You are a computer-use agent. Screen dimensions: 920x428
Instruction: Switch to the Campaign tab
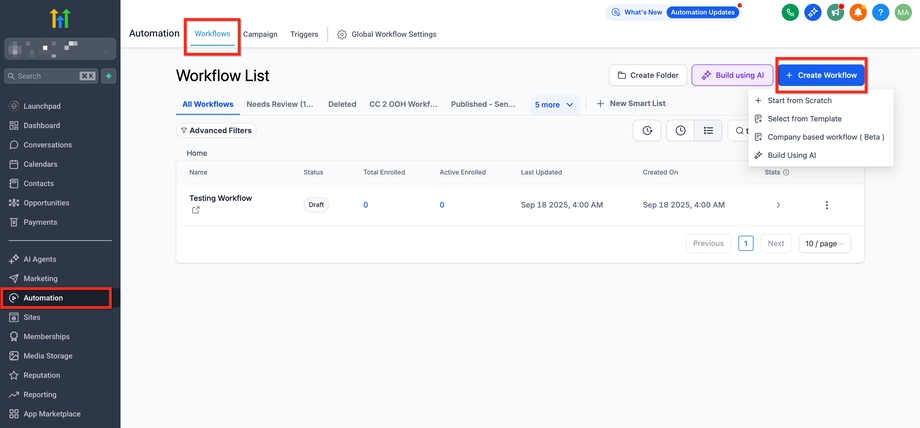[260, 34]
